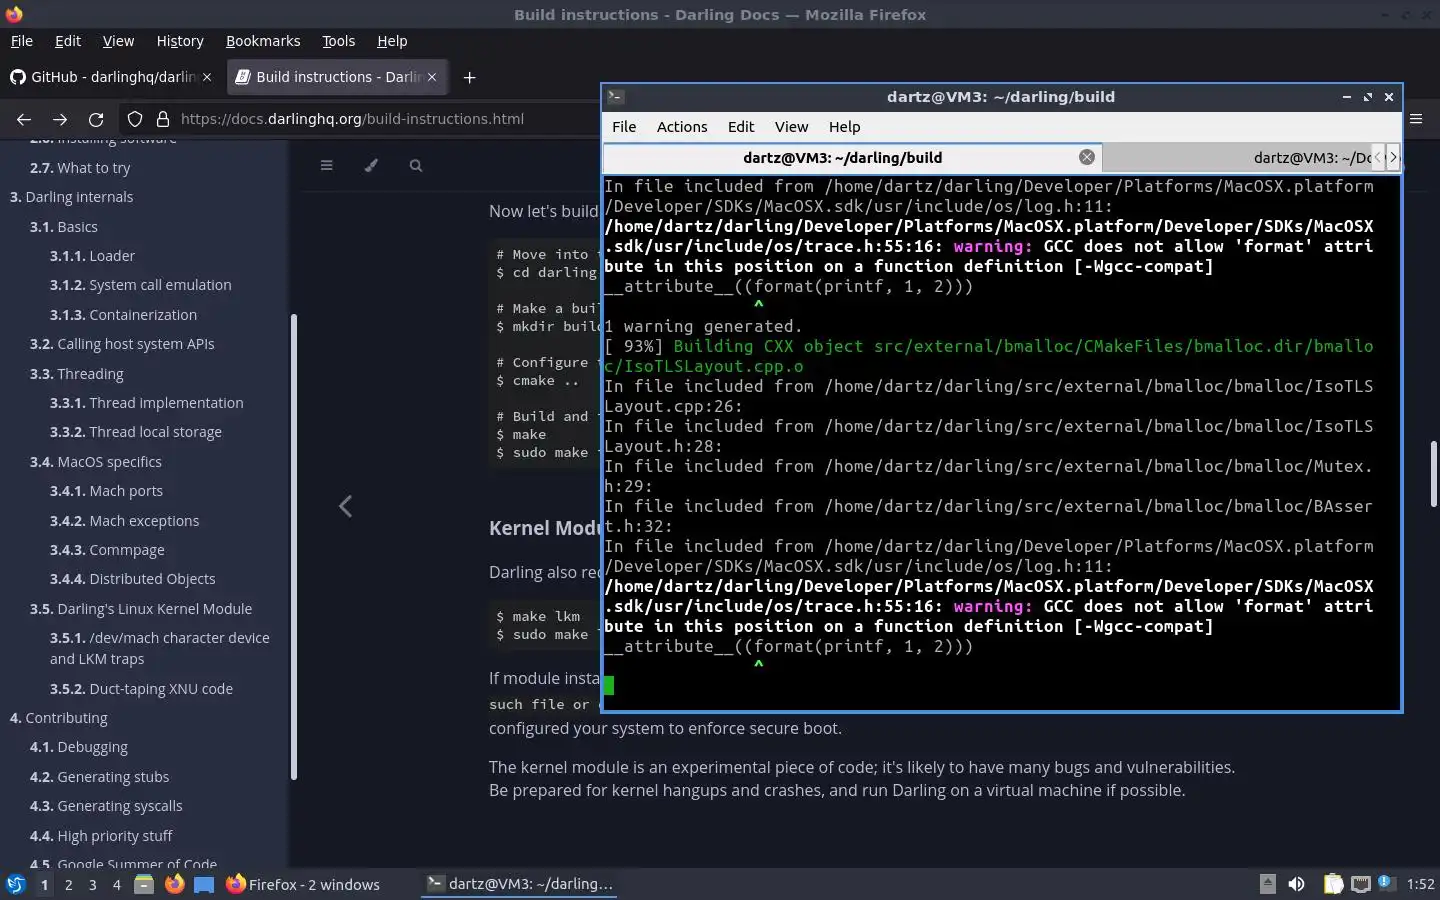Open the terminal Help menu
The width and height of the screenshot is (1440, 900).
(x=844, y=127)
